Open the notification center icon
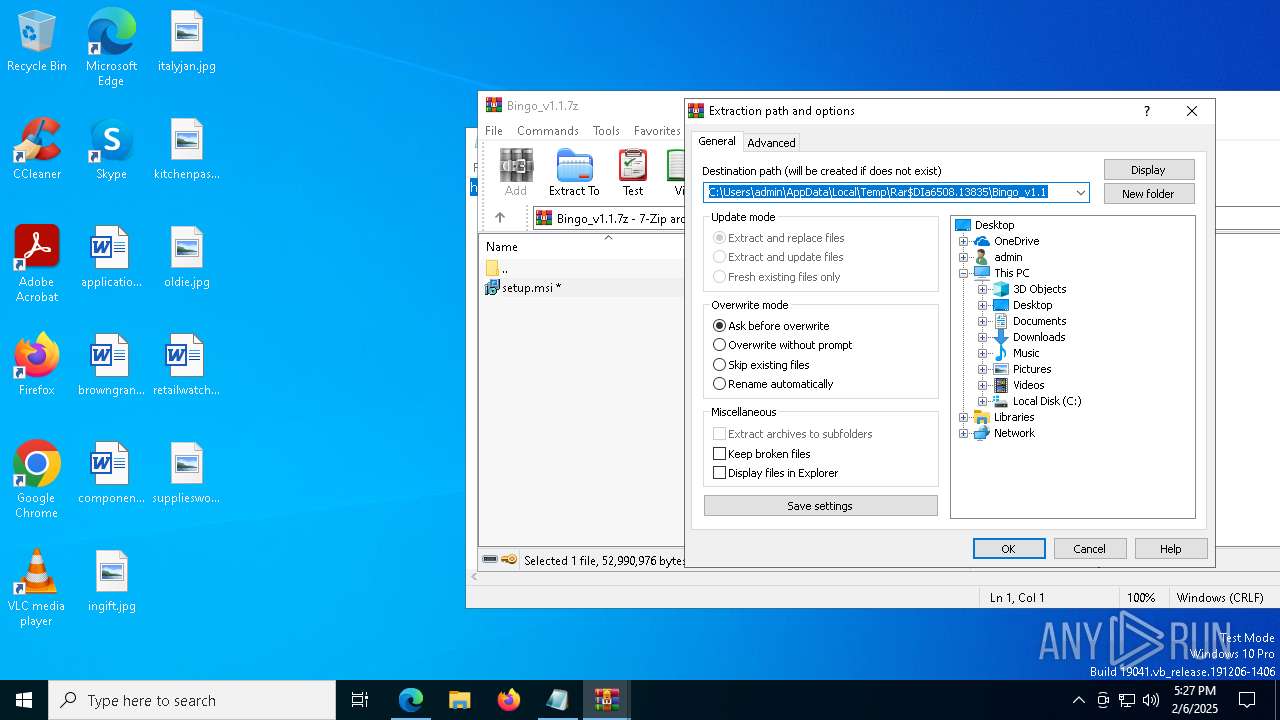The image size is (1280, 720). coord(1247,700)
